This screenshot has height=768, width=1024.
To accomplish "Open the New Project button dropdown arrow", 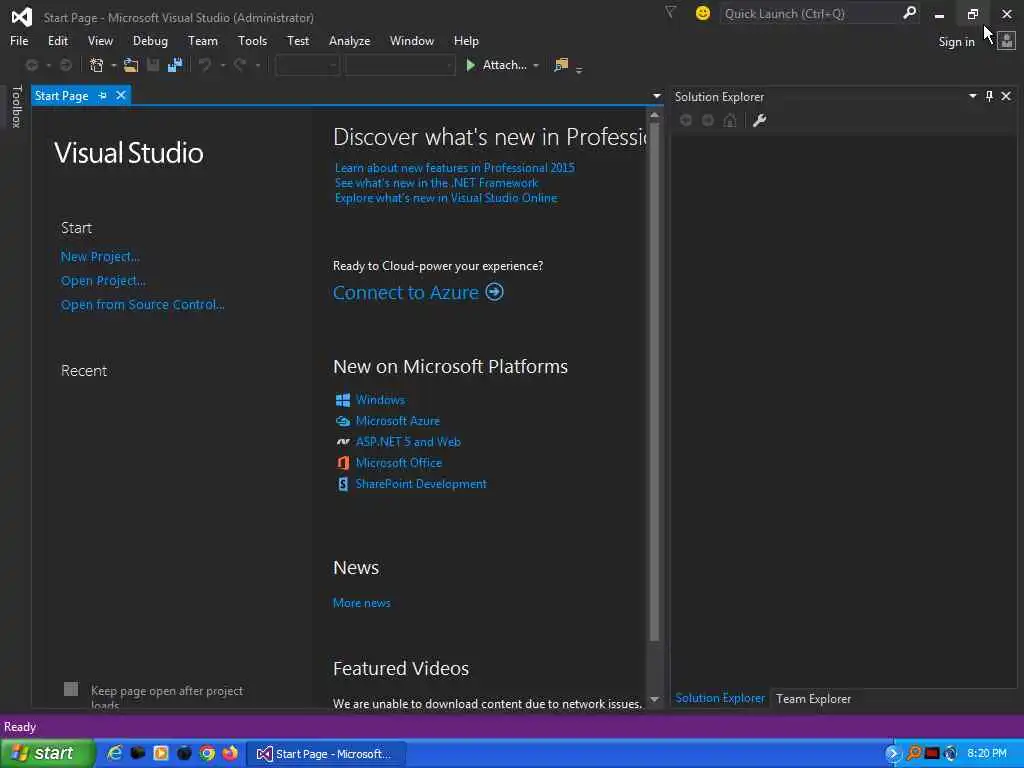I will (x=114, y=65).
